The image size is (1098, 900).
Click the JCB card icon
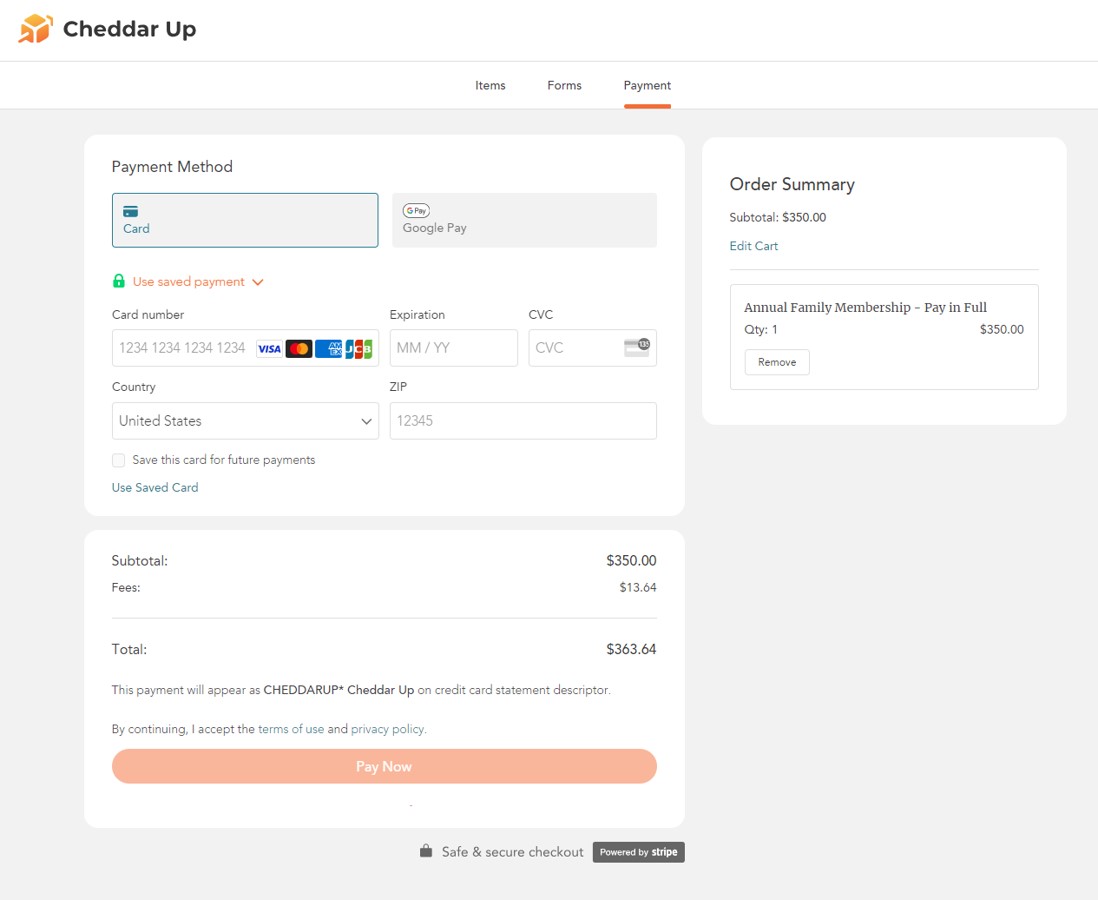click(x=358, y=349)
